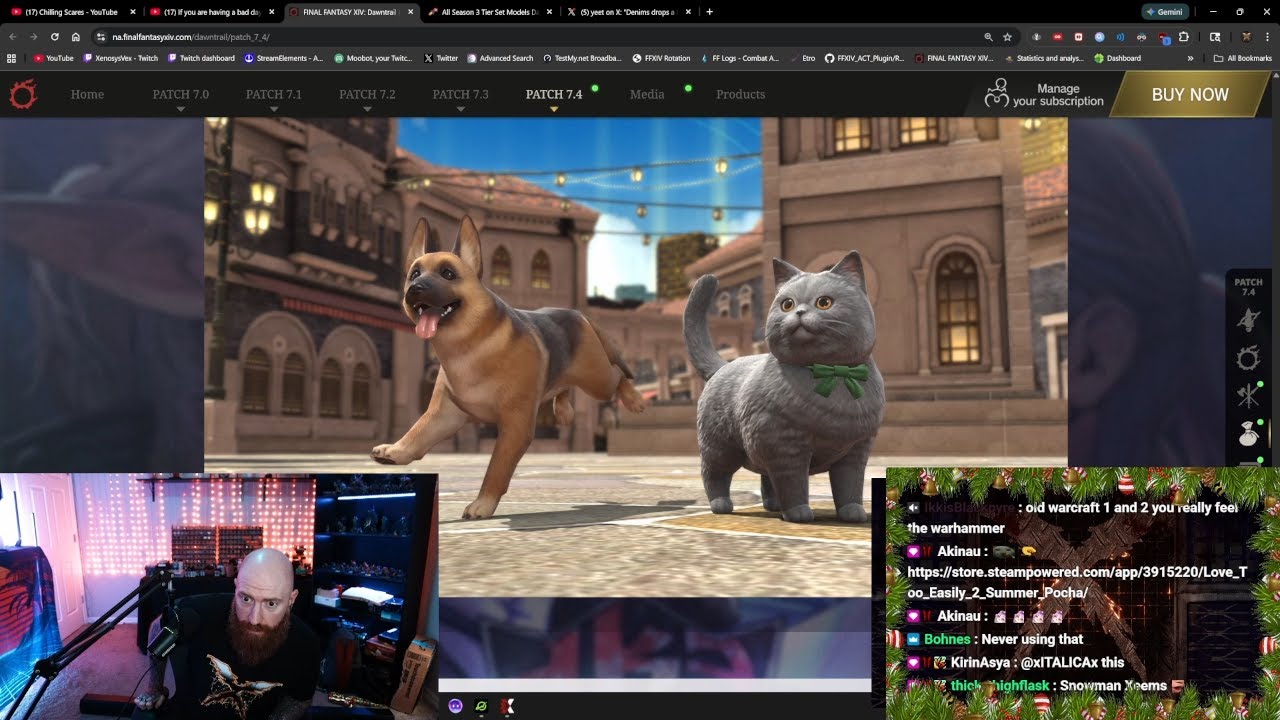Open crossed axes icon in side nav
The height and width of the screenshot is (720, 1280).
(x=1248, y=396)
